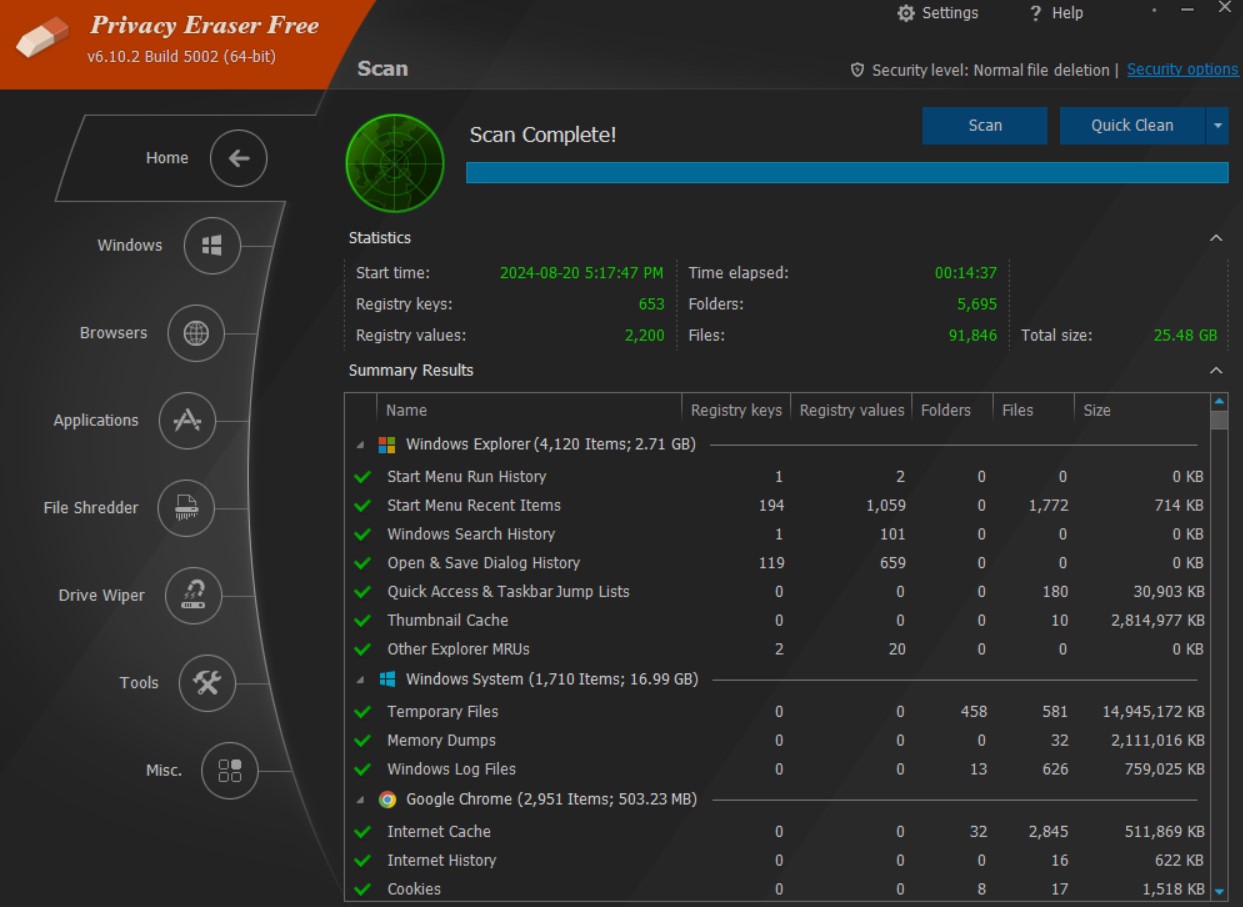
Task: Click the Google Chrome group icon
Action: [387, 799]
